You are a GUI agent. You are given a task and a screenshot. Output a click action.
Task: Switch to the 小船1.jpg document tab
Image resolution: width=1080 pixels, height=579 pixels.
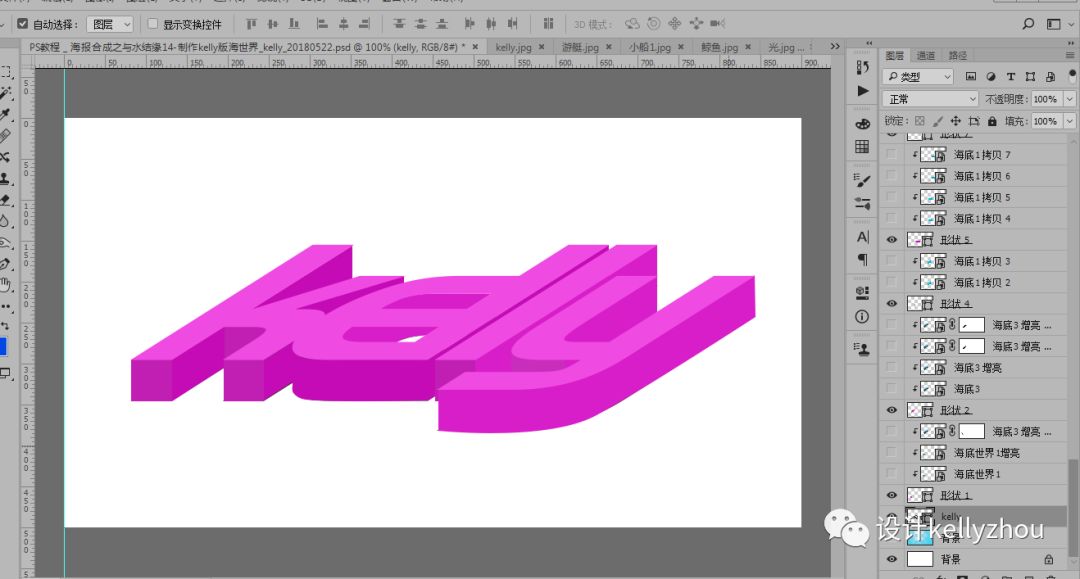click(650, 48)
